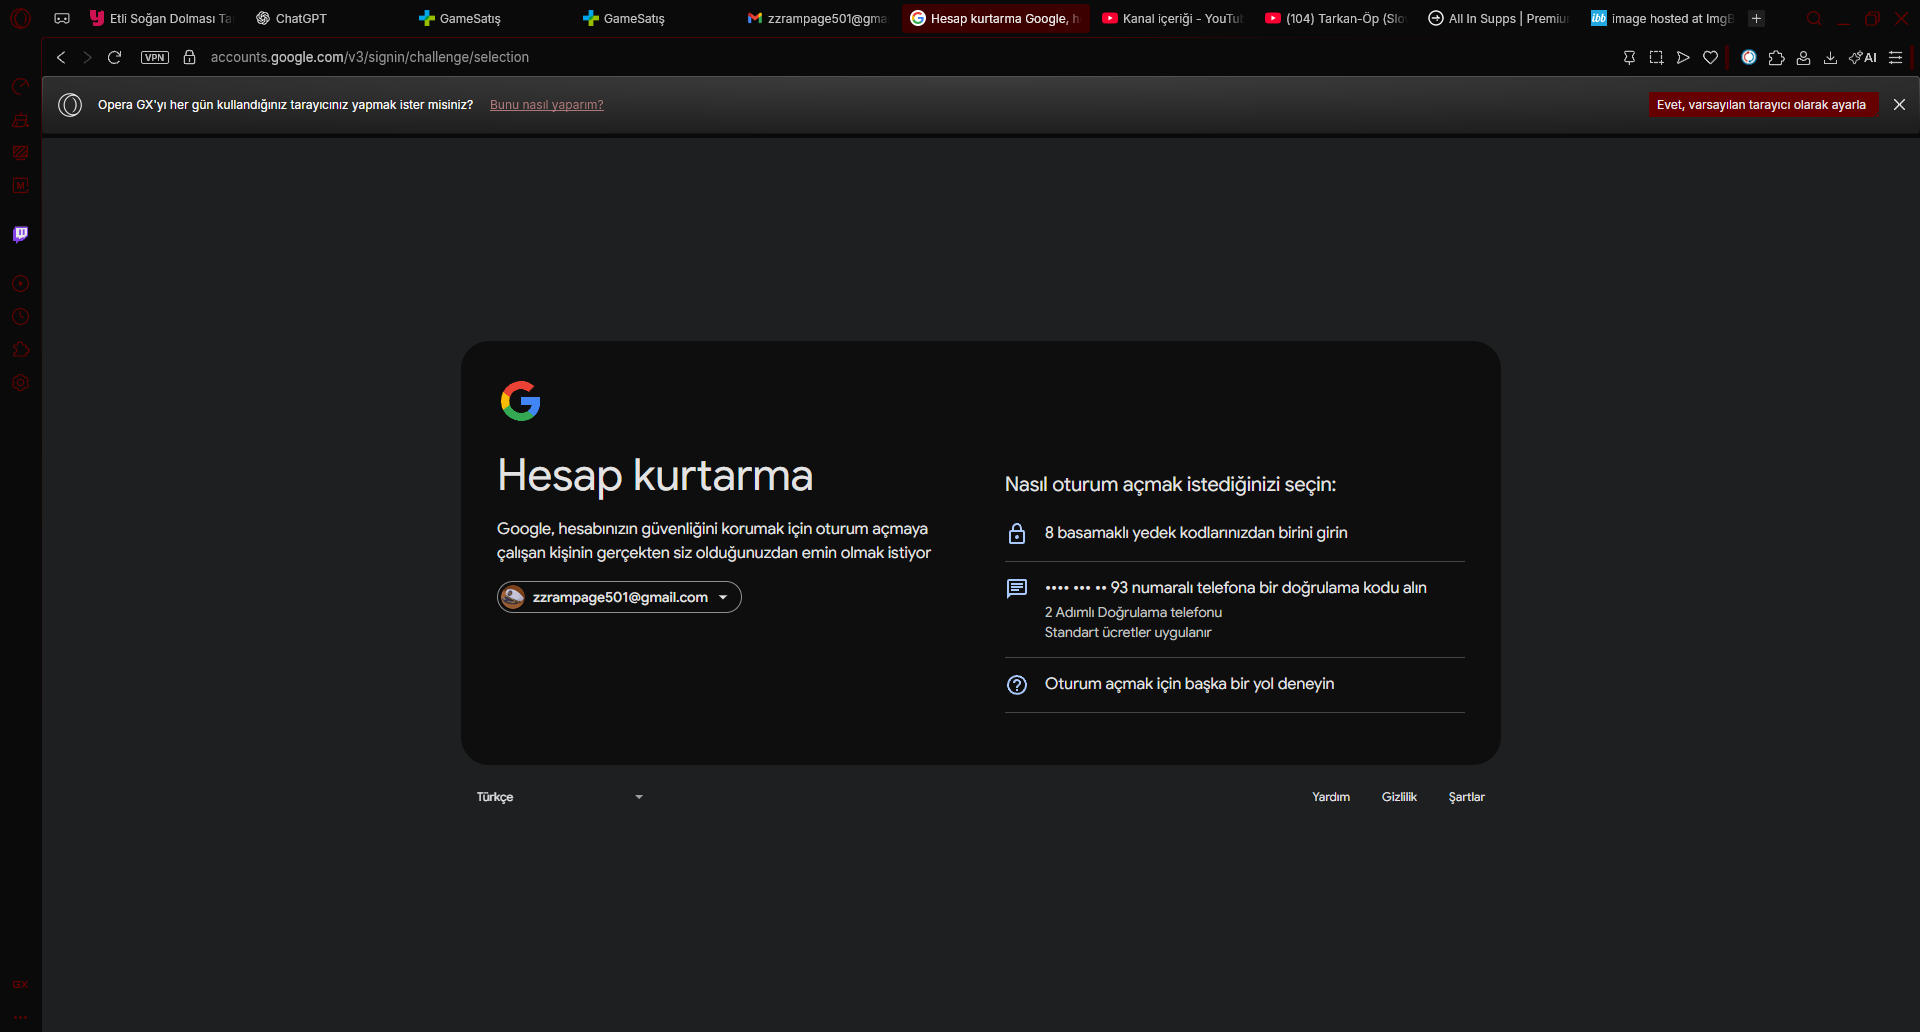Screen dimensions: 1920x1032
Task: Open Easy Setup sliders icon
Action: pyautogui.click(x=1895, y=57)
